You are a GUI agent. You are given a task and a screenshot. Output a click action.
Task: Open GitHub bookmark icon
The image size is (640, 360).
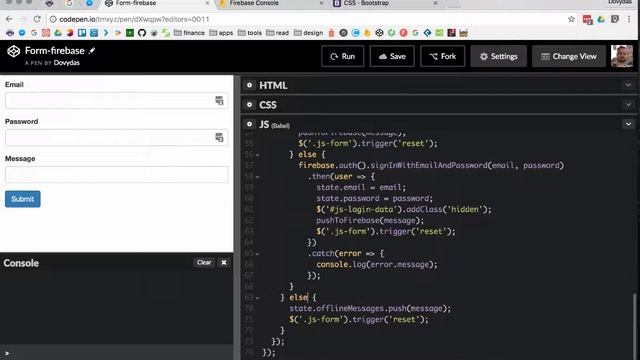point(142,33)
